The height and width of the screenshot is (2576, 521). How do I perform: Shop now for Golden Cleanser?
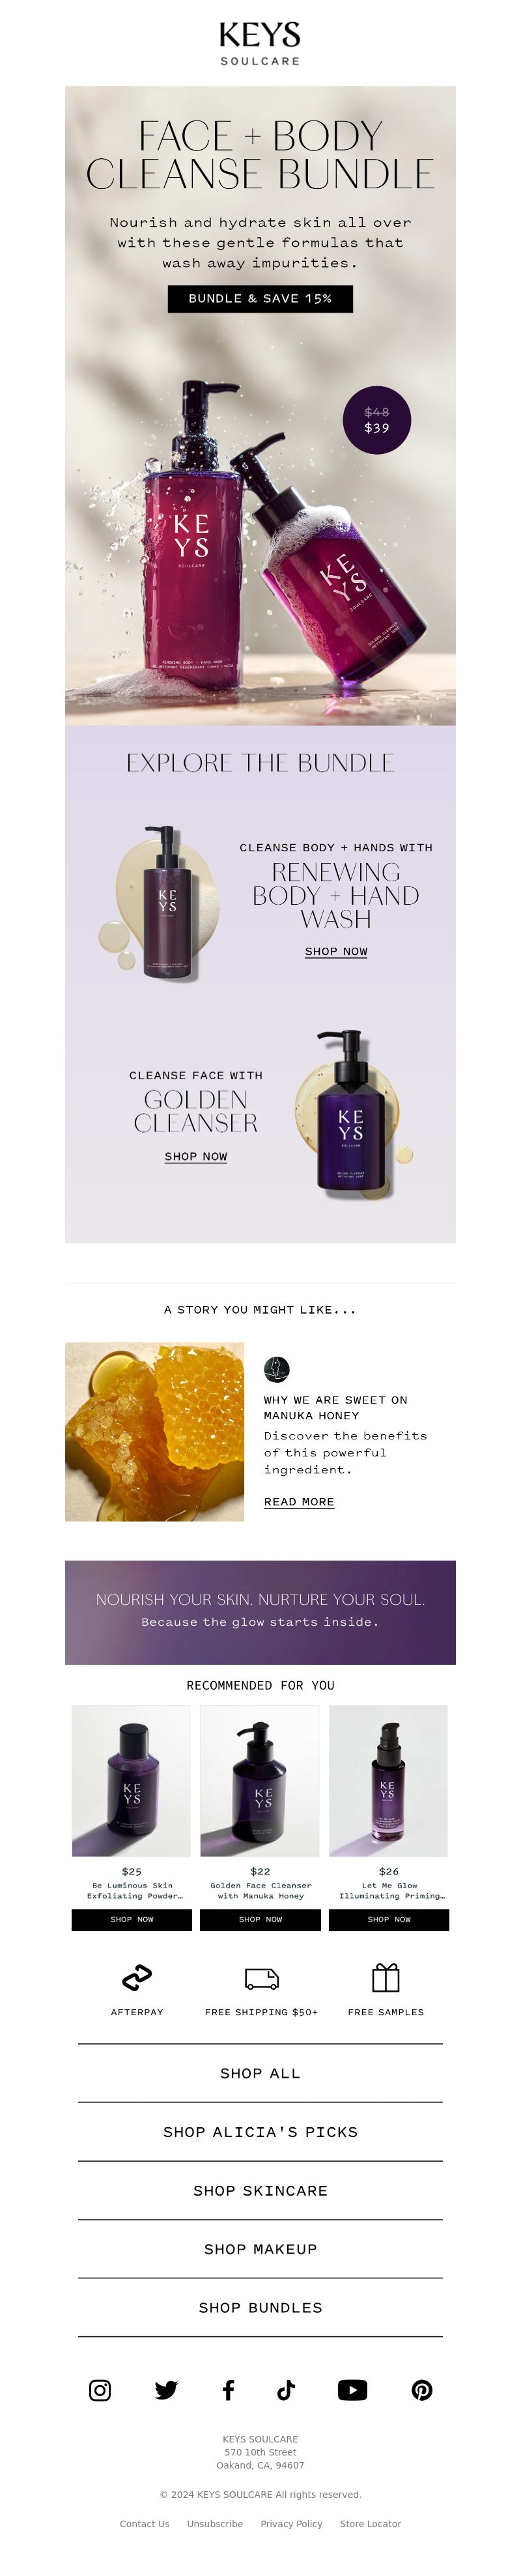tap(196, 1156)
